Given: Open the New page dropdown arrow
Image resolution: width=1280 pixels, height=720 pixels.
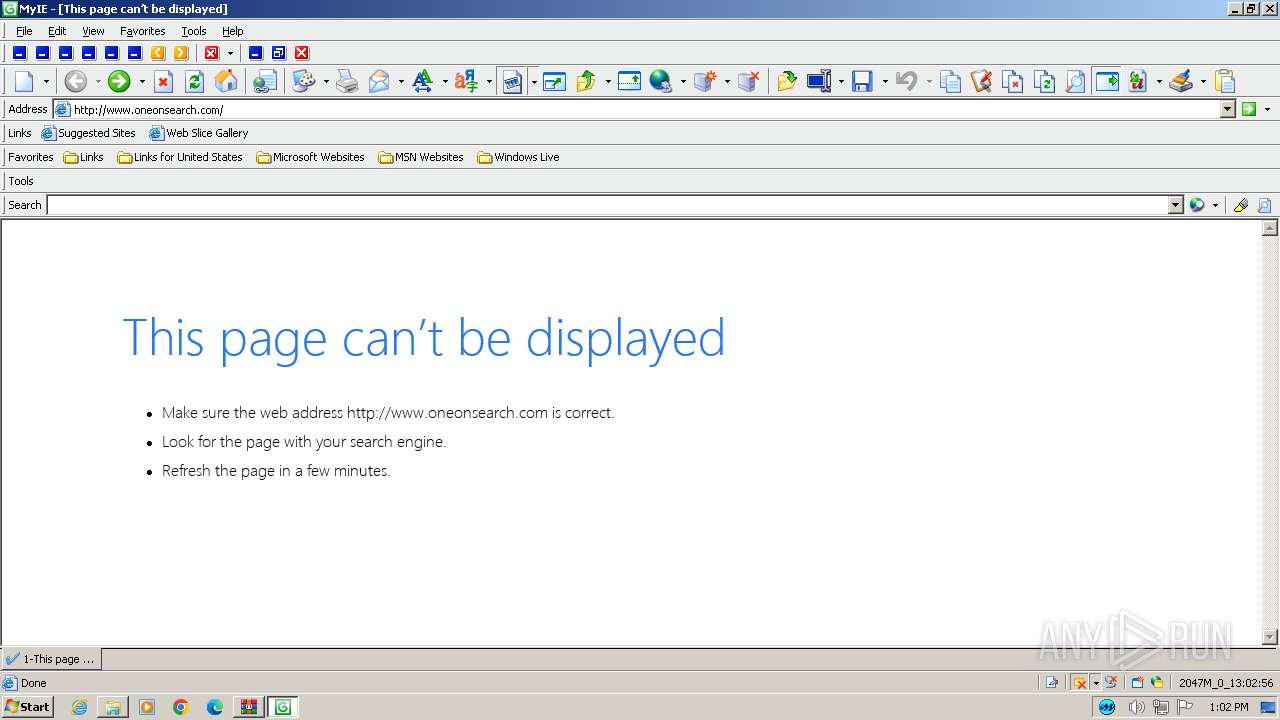Looking at the screenshot, I should tap(46, 82).
